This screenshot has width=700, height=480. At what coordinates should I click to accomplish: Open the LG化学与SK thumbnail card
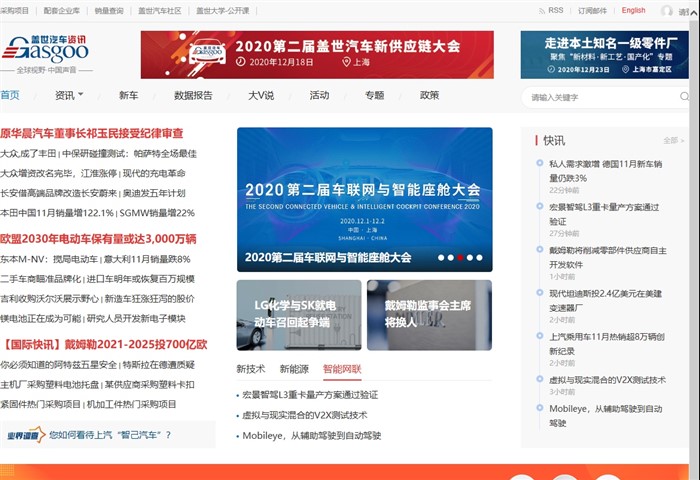299,315
